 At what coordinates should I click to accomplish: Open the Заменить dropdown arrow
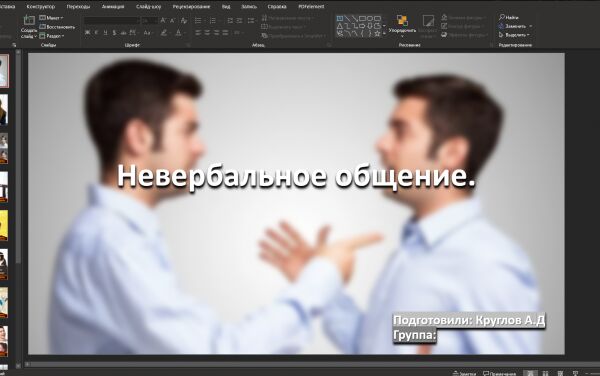point(530,26)
